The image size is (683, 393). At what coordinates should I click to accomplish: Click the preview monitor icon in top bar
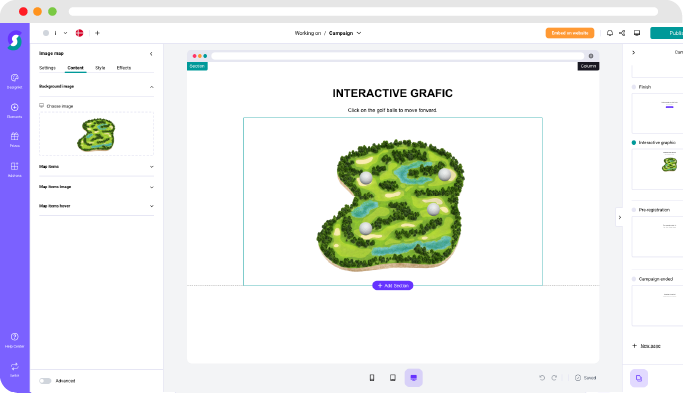pyautogui.click(x=637, y=33)
